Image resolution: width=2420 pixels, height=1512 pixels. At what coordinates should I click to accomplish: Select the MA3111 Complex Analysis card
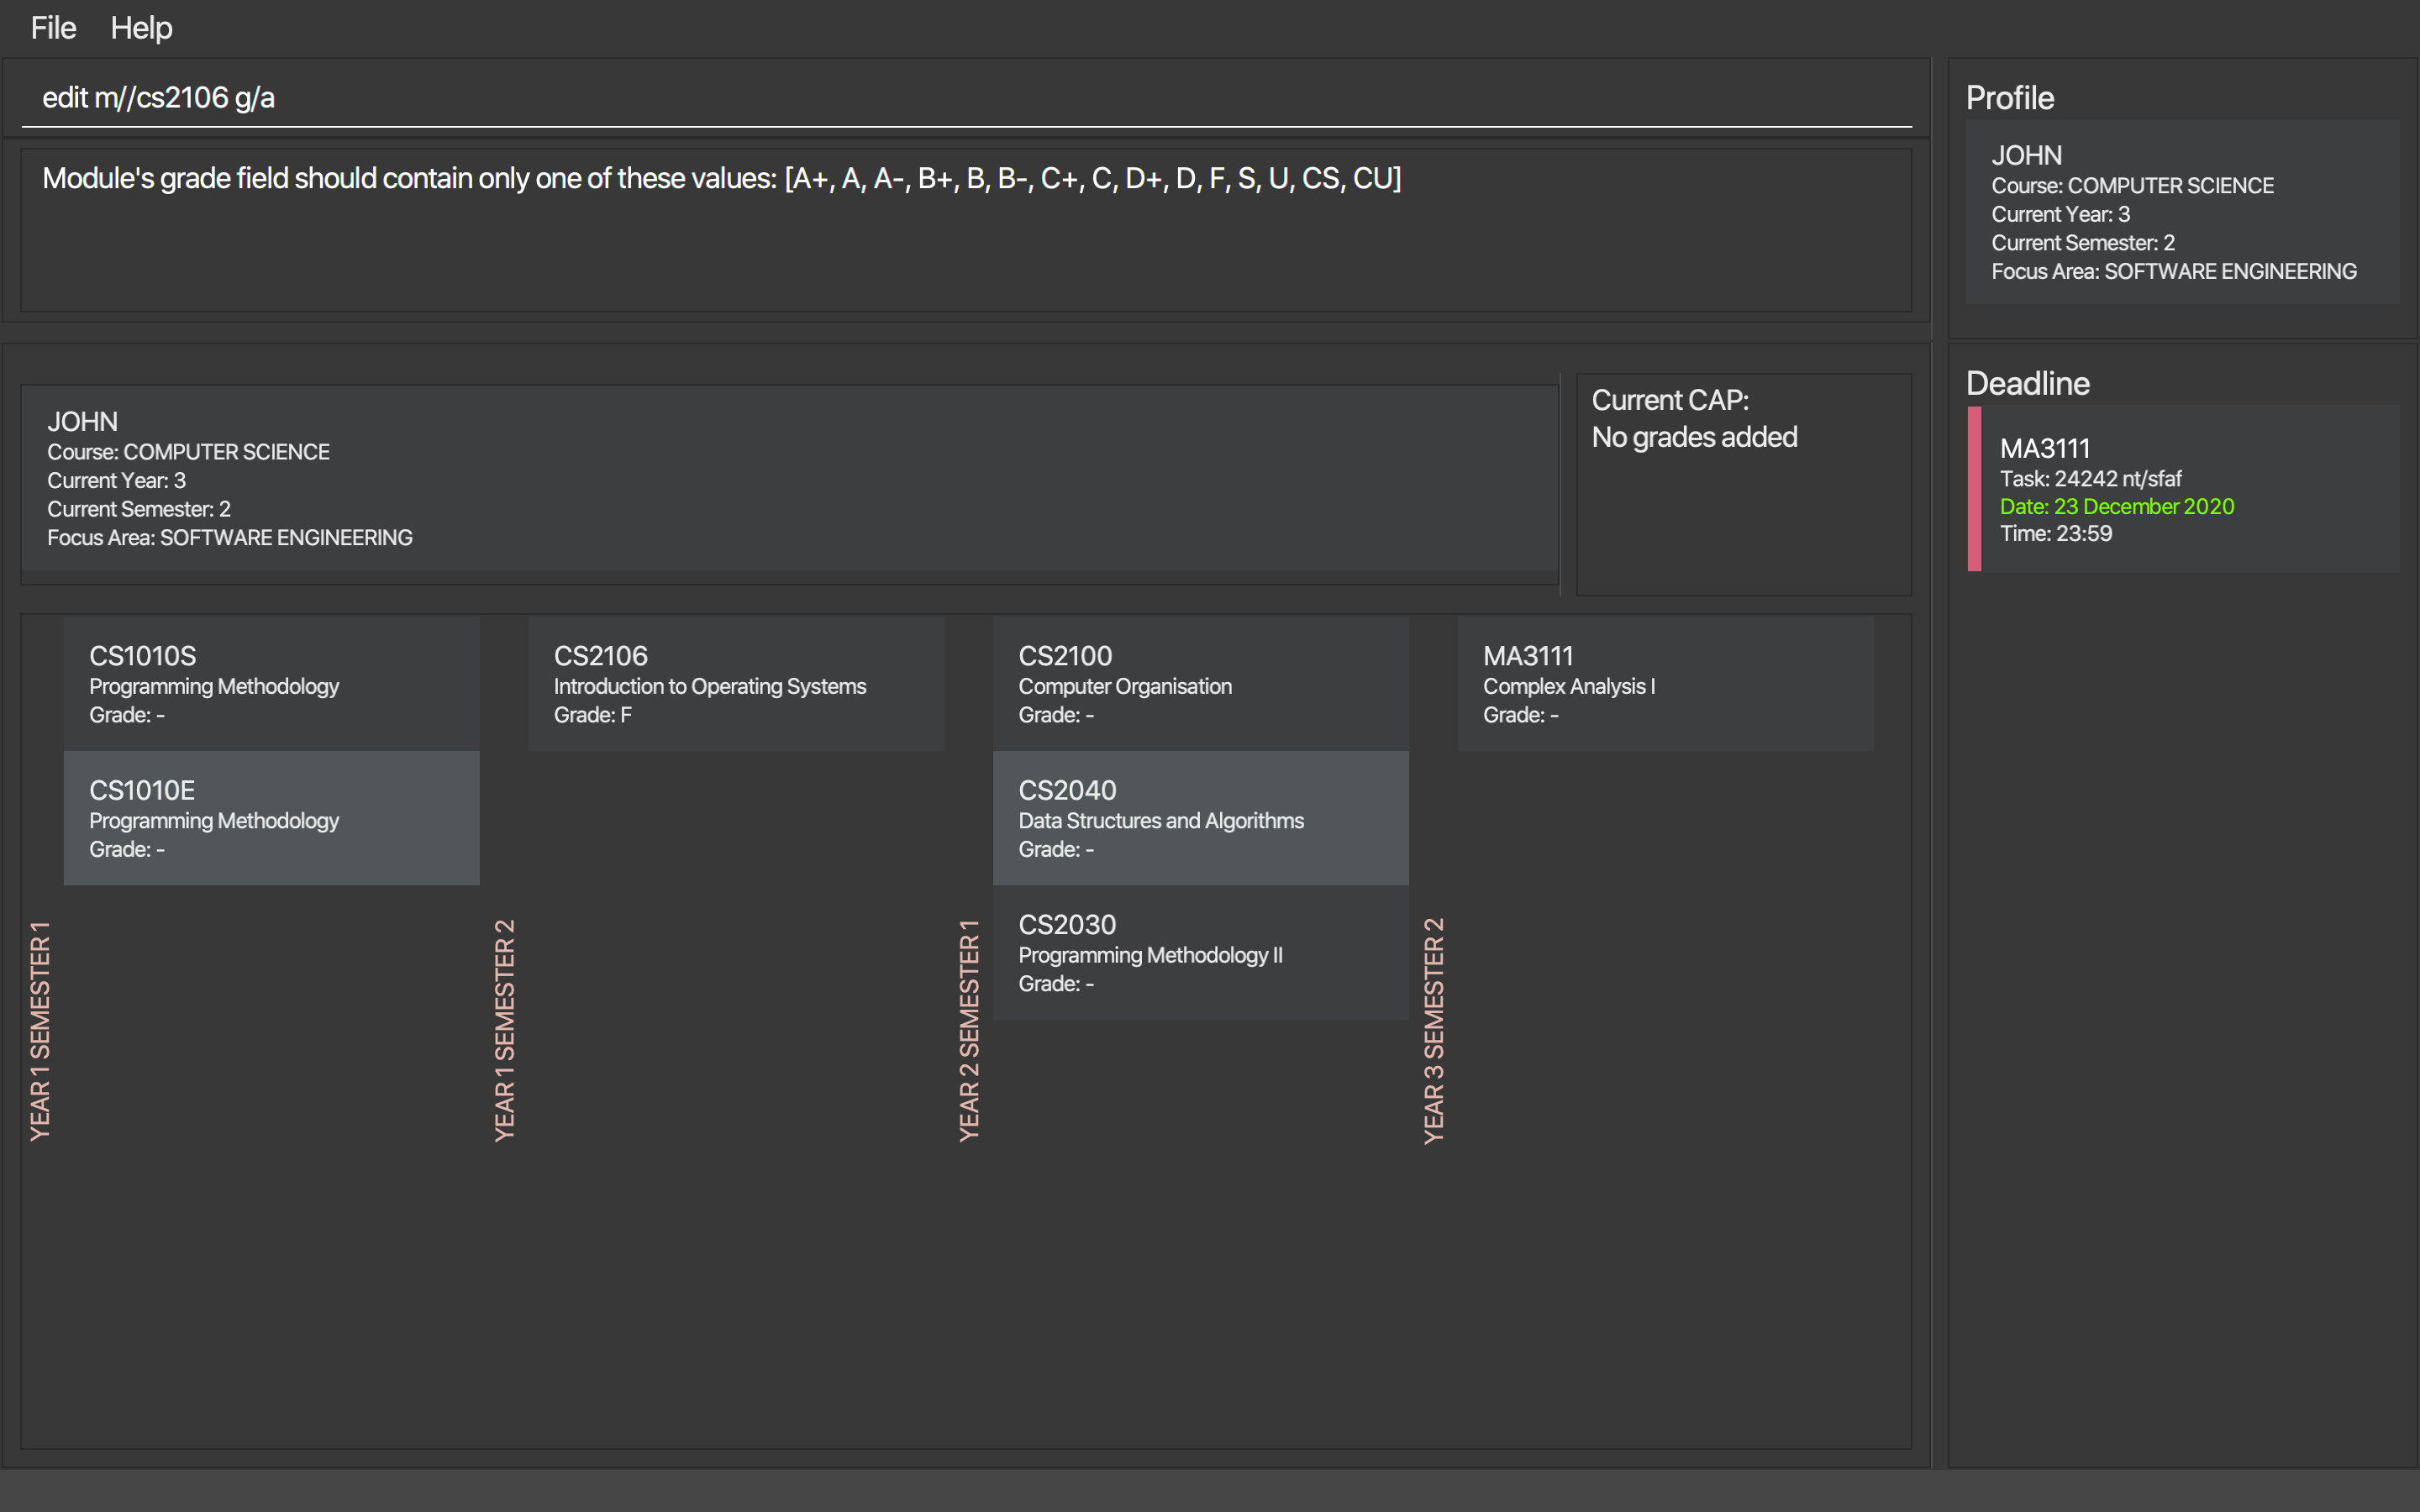tap(1664, 684)
